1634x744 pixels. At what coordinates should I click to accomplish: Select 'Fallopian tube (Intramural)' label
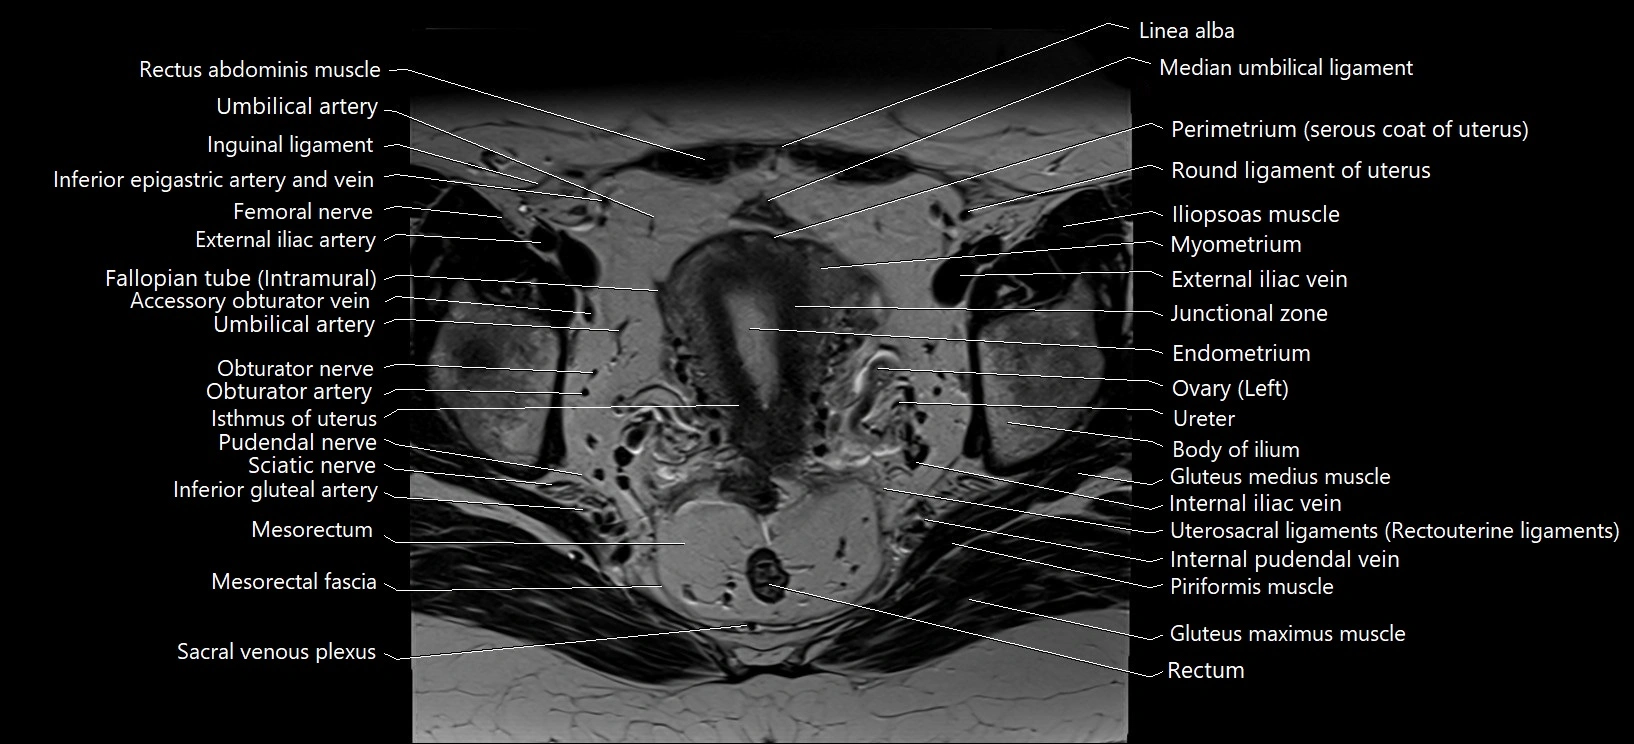[241, 279]
